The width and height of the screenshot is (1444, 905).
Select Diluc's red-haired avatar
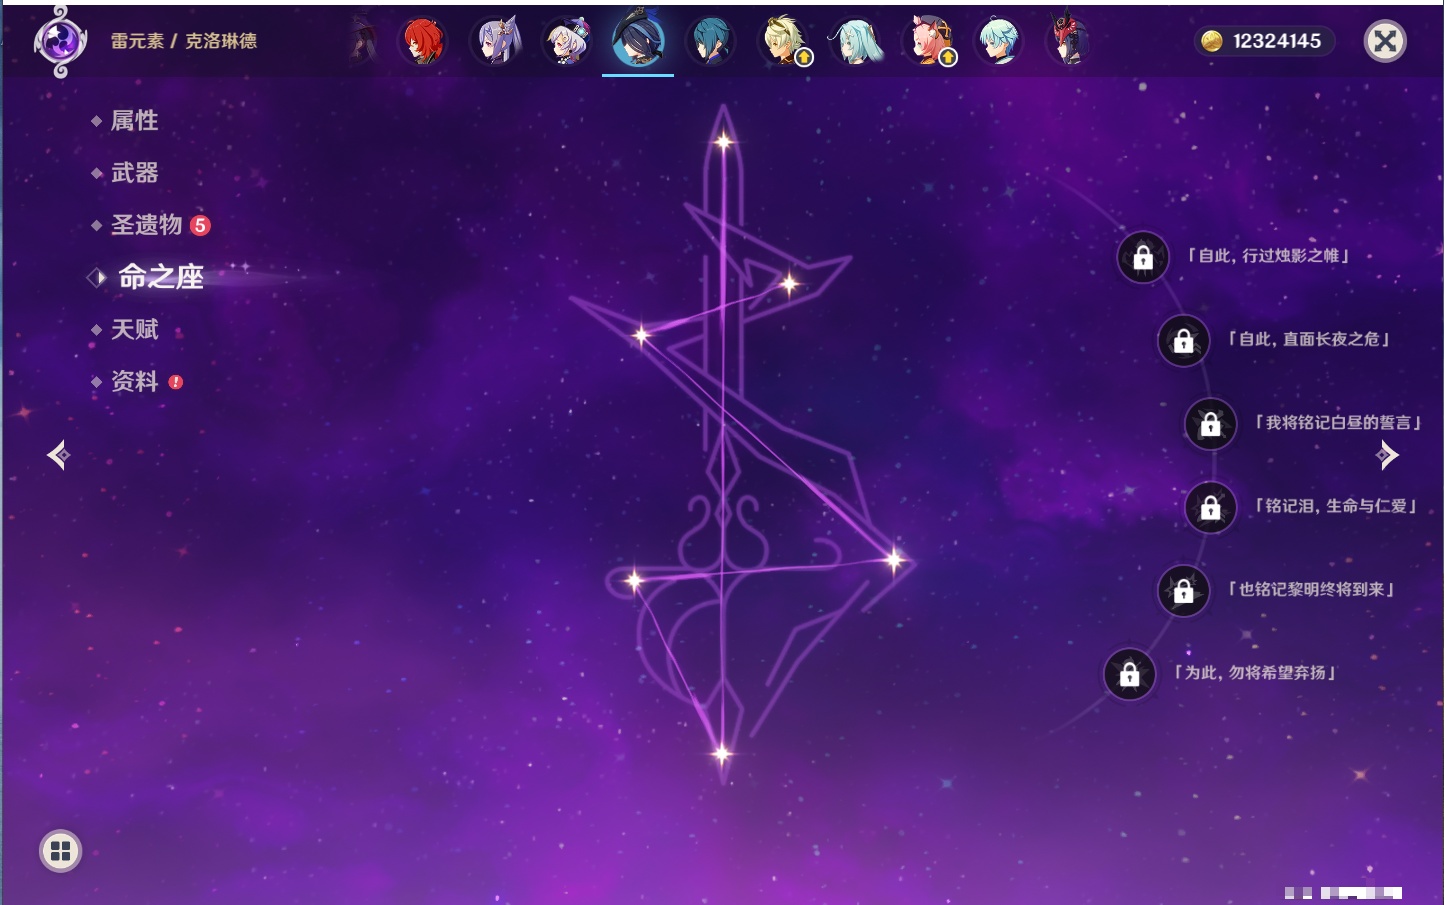click(423, 42)
